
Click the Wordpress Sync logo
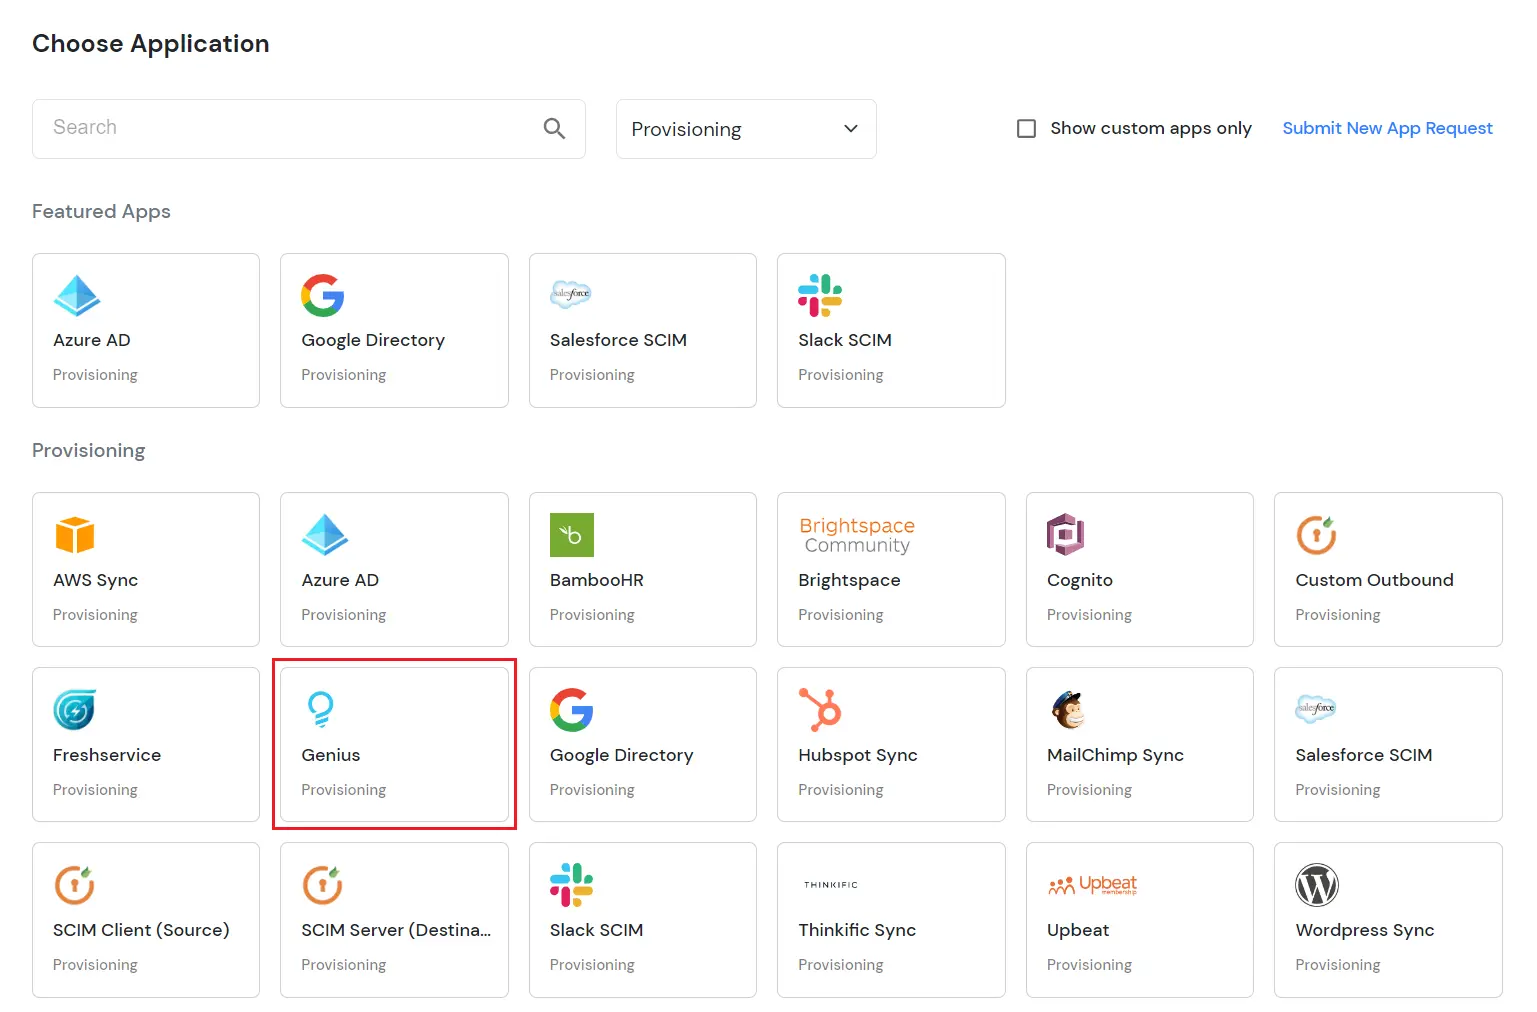pyautogui.click(x=1317, y=885)
